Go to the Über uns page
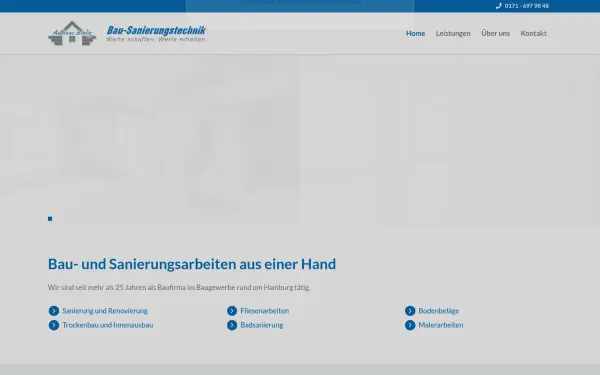Image resolution: width=600 pixels, height=375 pixels. (x=495, y=33)
